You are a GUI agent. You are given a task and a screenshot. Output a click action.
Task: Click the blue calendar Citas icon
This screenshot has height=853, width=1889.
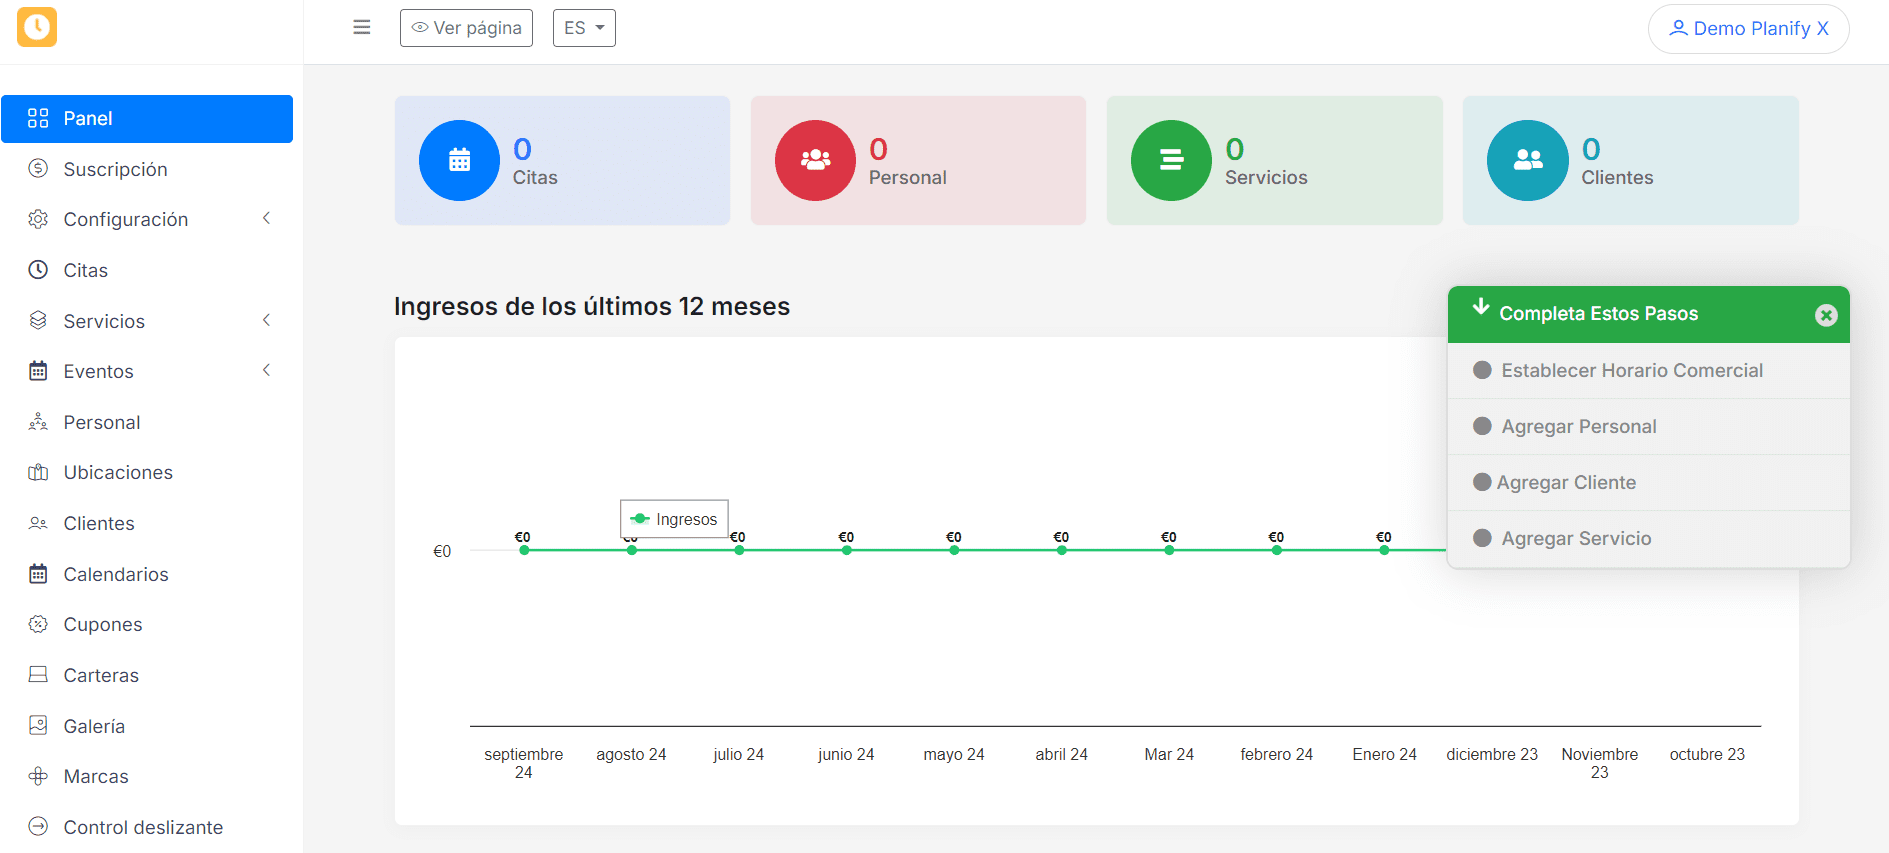point(459,160)
